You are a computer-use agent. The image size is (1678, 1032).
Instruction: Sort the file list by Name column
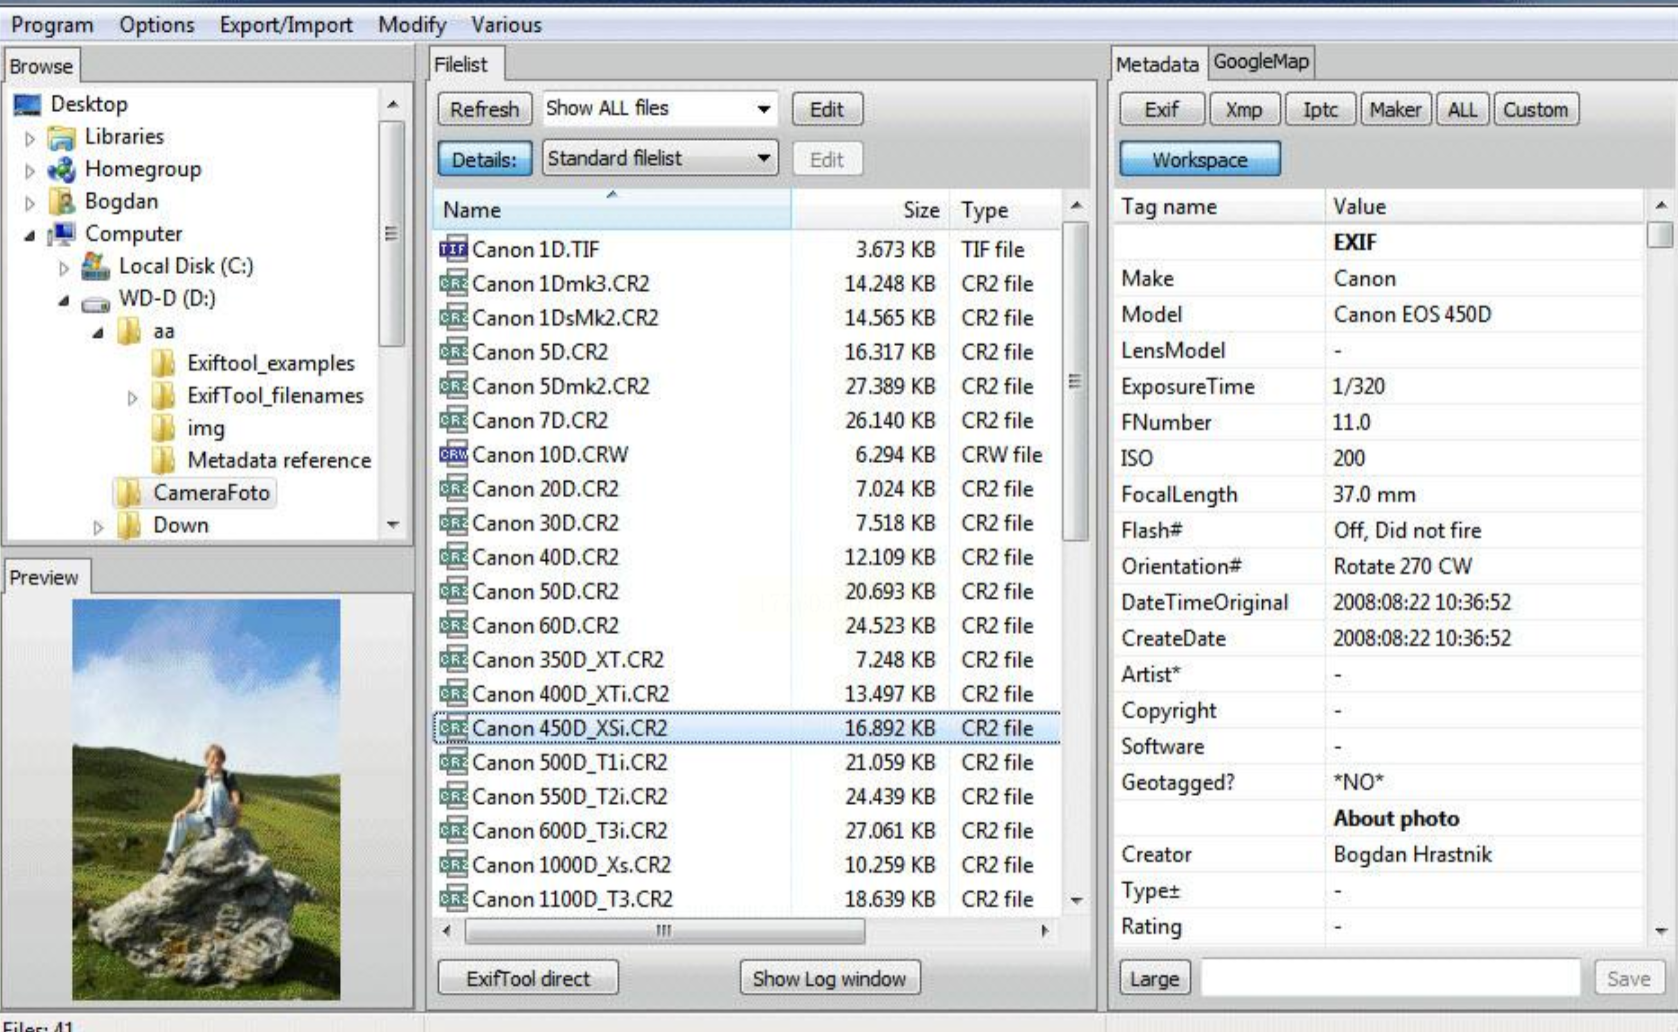612,210
